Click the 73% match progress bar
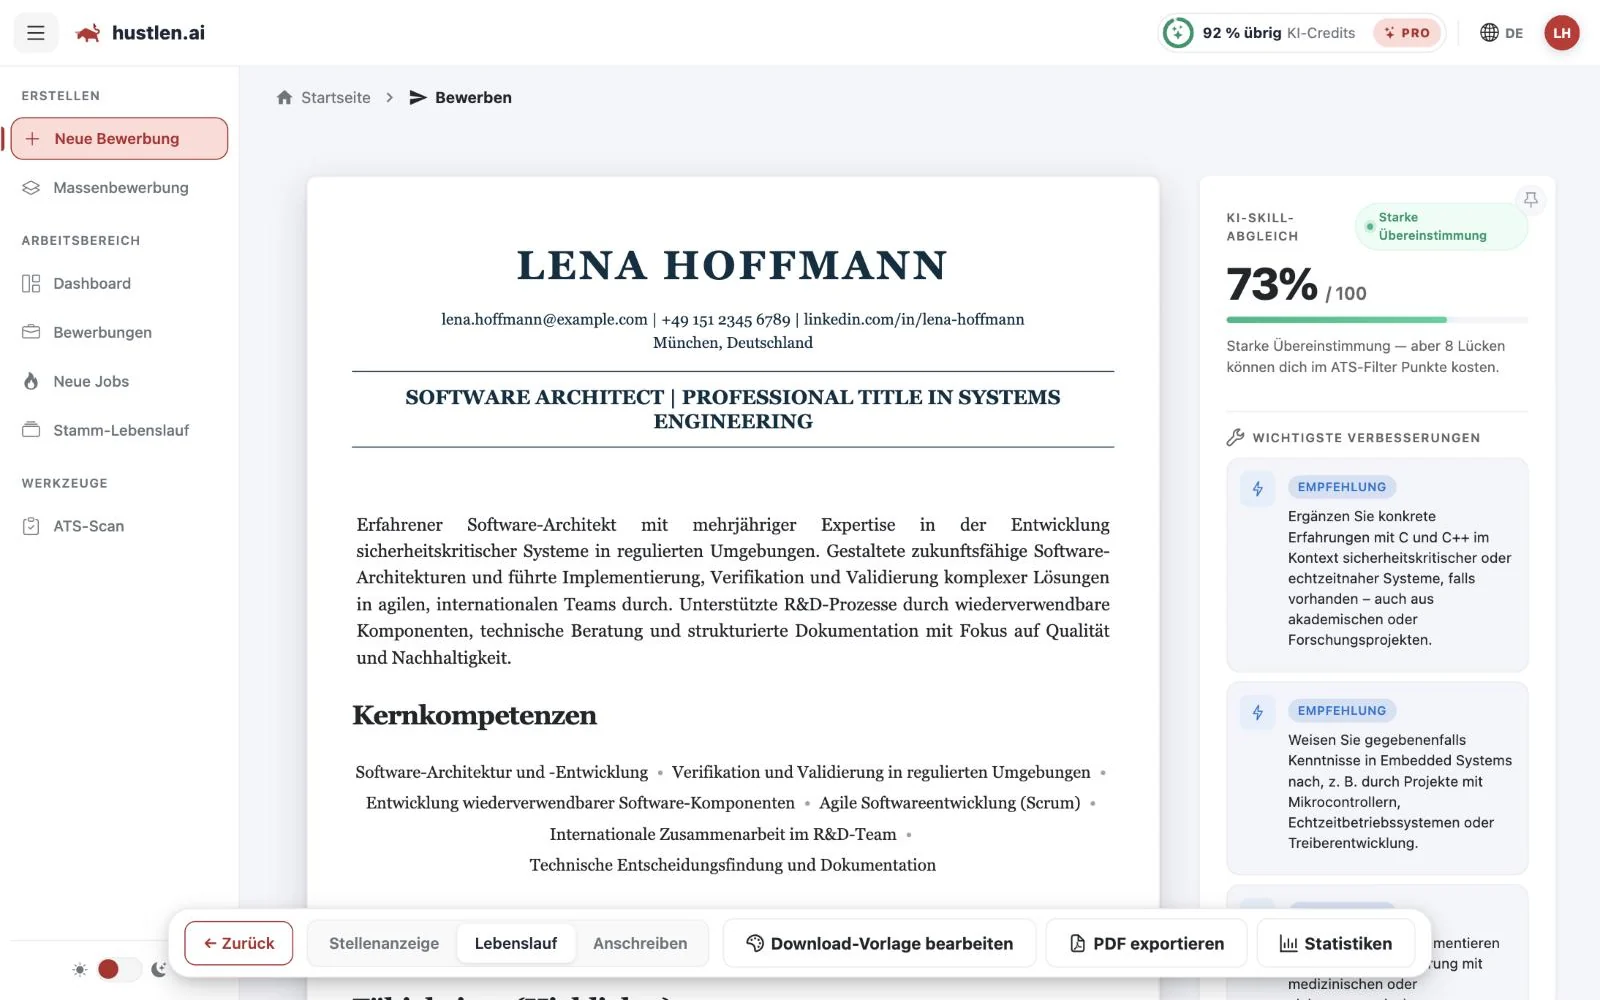Image resolution: width=1600 pixels, height=1000 pixels. (x=1377, y=320)
